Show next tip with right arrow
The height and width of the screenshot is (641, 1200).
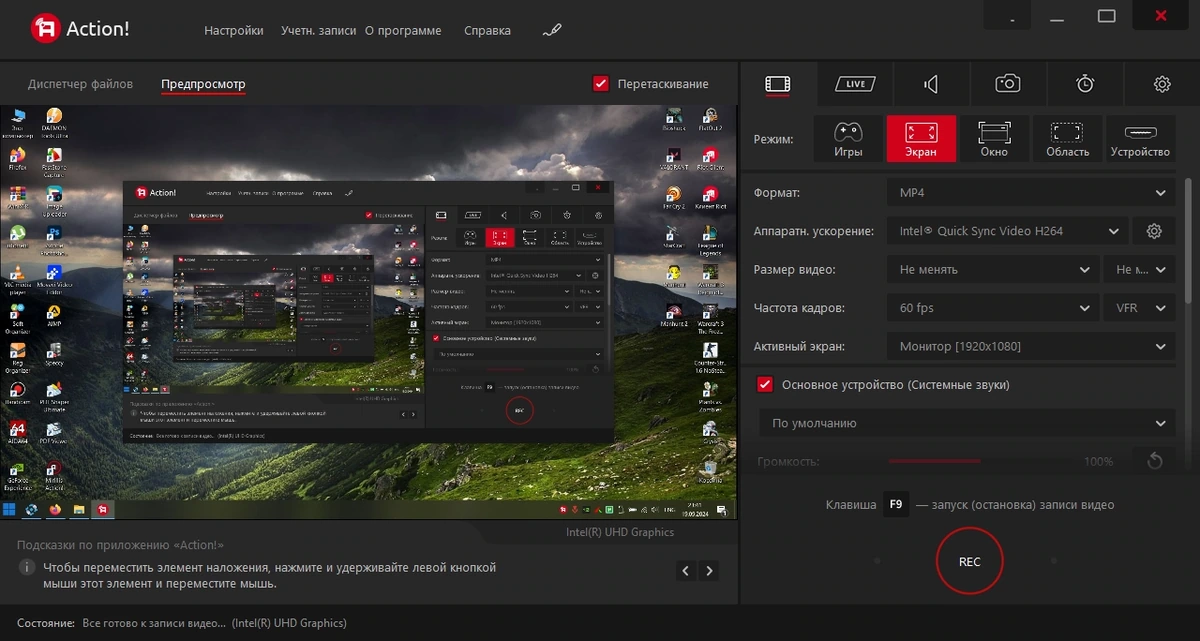(709, 571)
